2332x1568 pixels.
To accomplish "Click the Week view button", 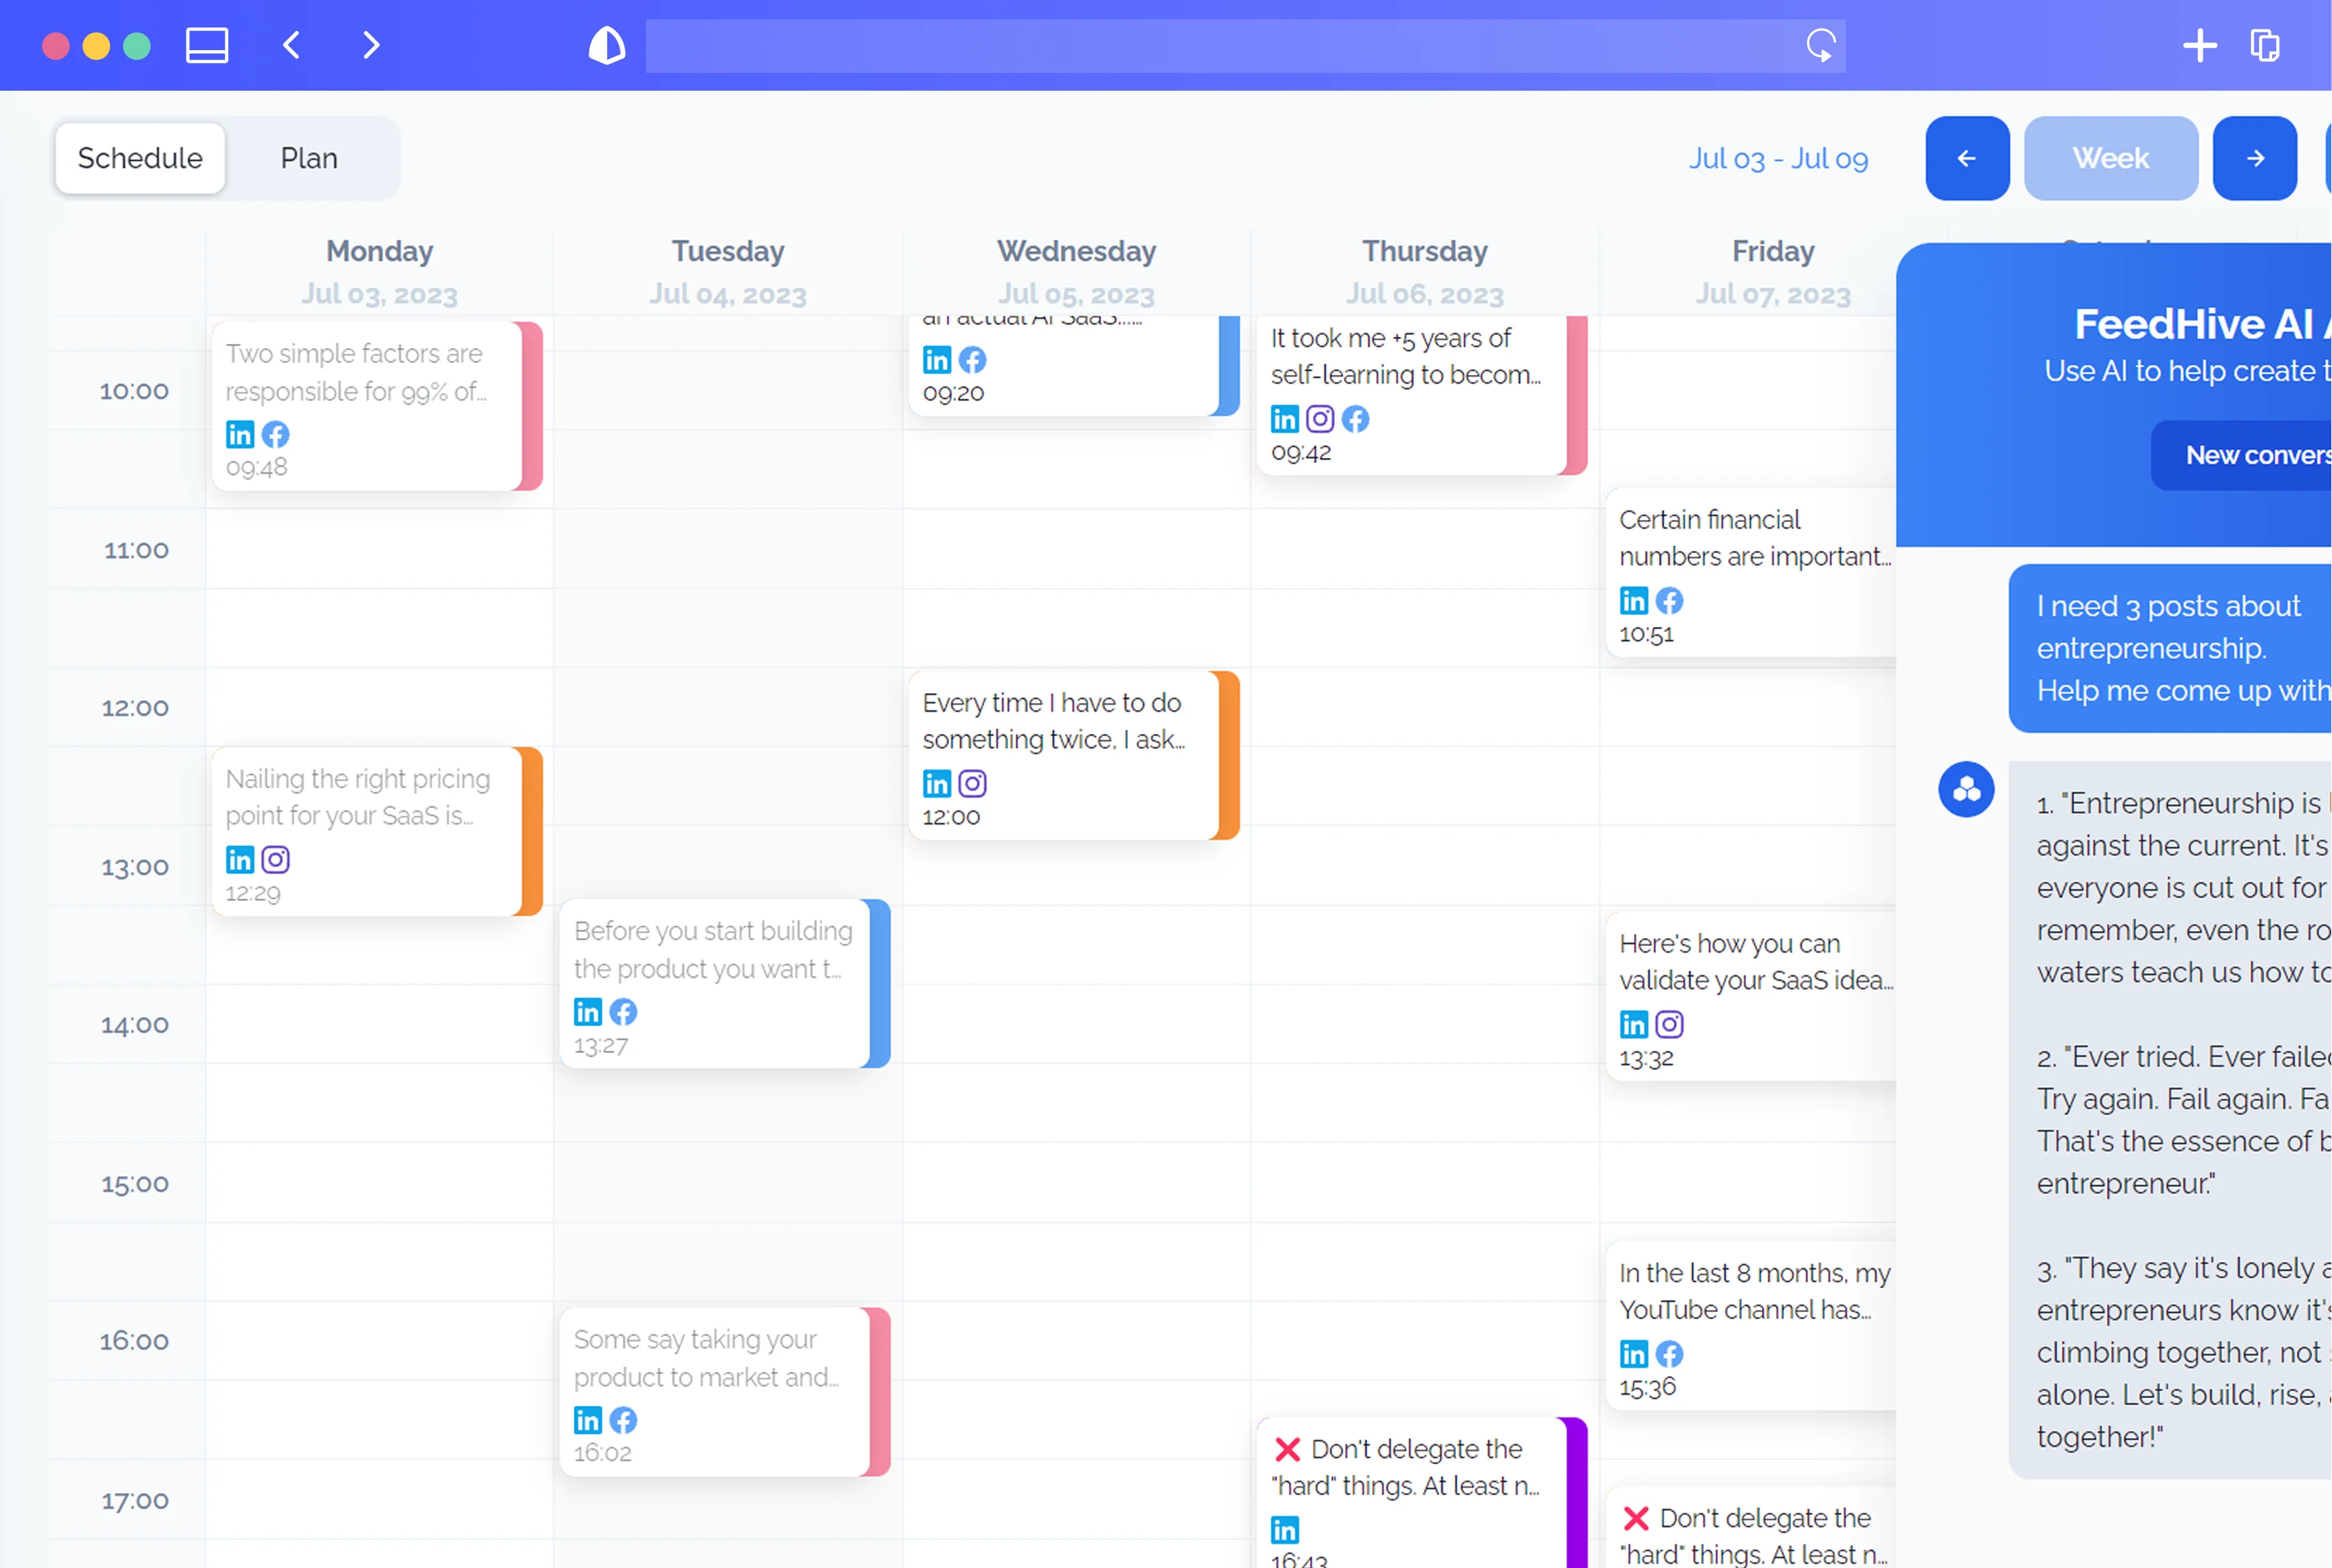I will (x=2110, y=158).
